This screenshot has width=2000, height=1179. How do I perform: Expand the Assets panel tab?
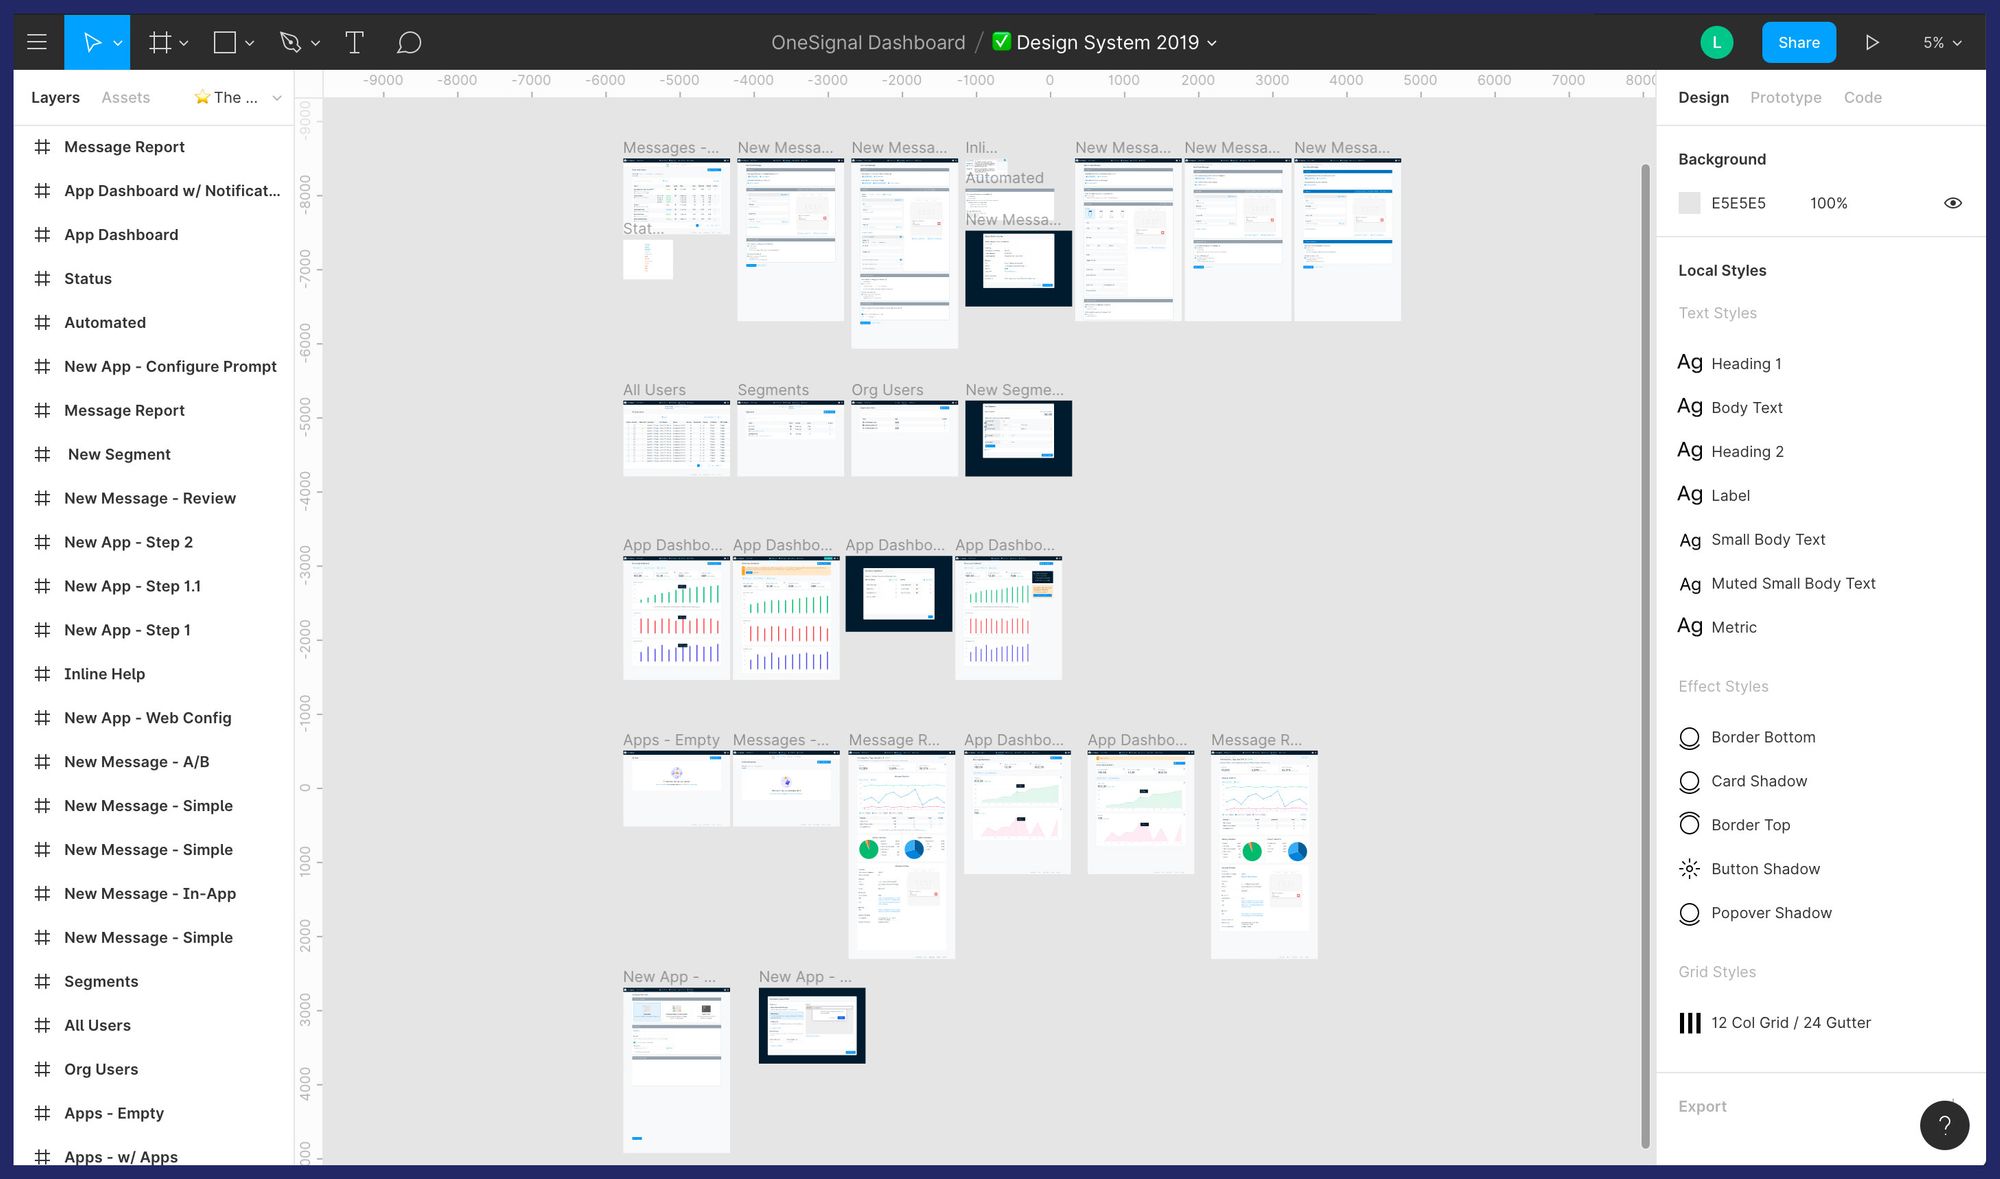click(x=125, y=97)
